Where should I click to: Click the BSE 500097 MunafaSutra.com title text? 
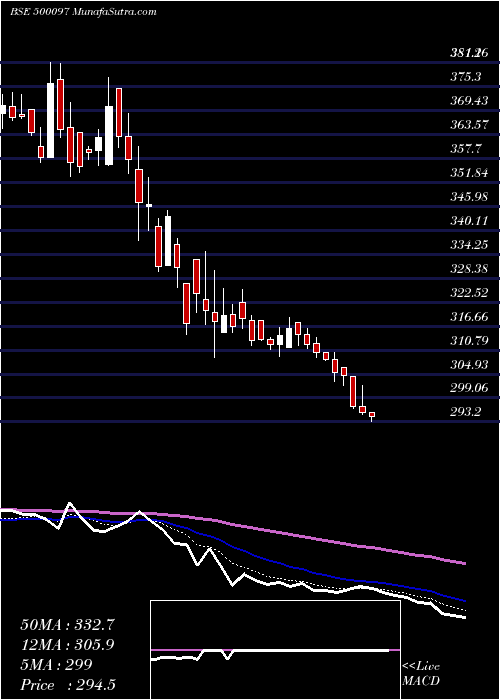tap(83, 12)
